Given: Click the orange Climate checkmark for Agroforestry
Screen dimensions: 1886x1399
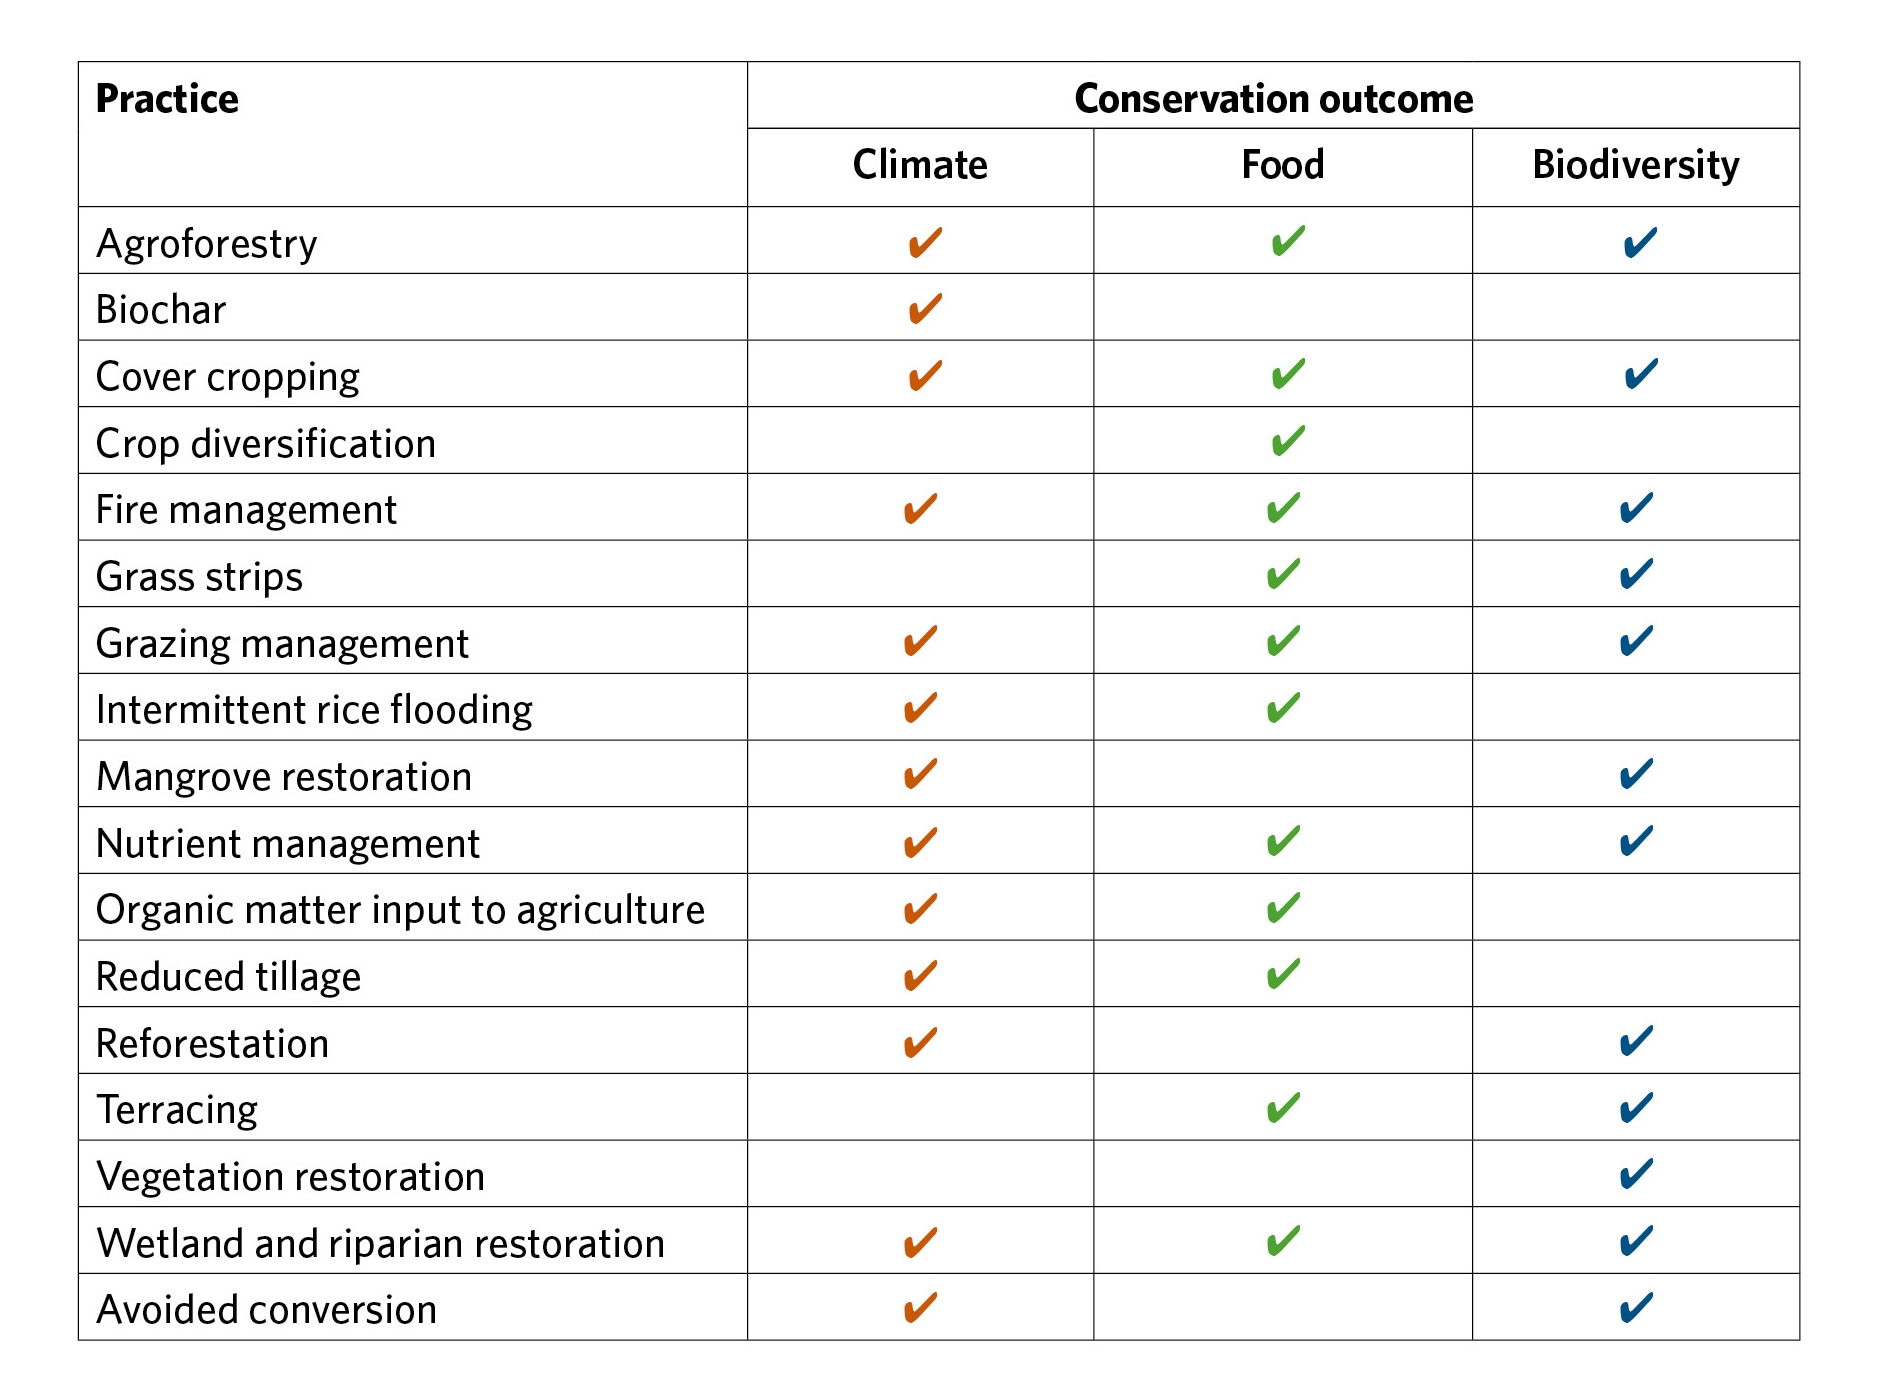Looking at the screenshot, I should [925, 243].
